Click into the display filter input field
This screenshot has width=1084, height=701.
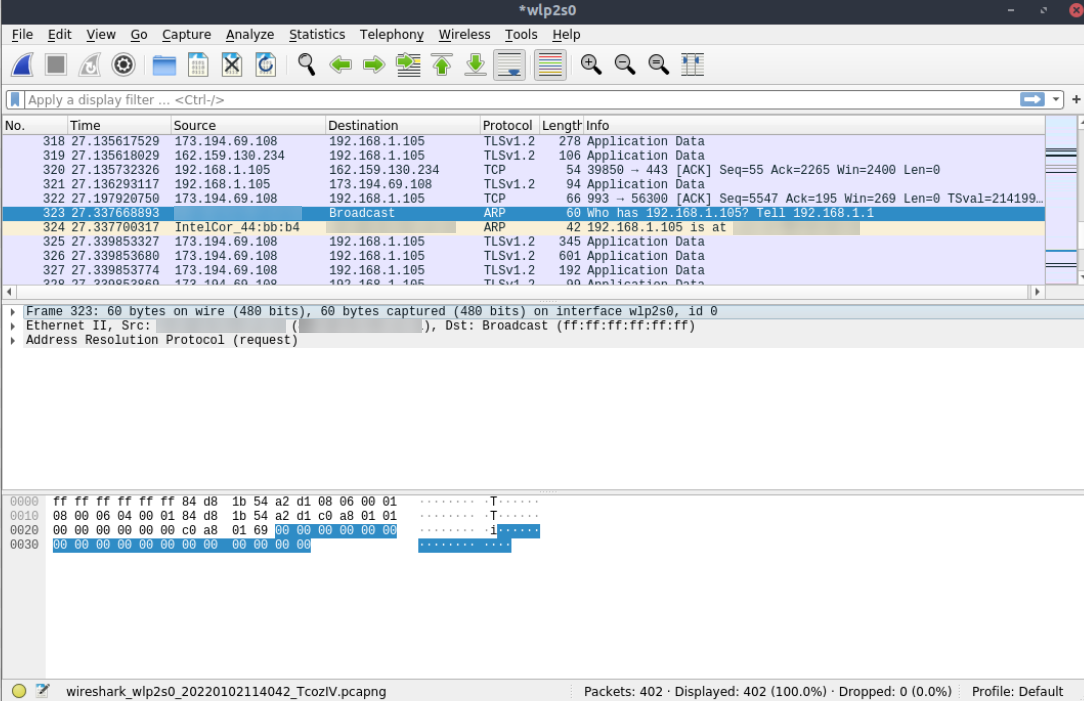(x=500, y=100)
